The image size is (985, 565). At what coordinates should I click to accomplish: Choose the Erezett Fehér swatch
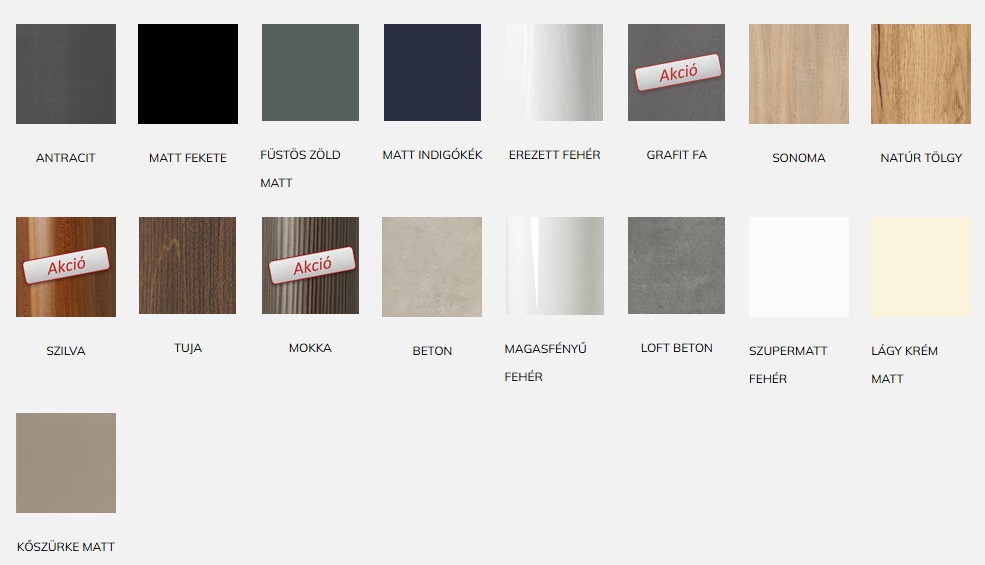pyautogui.click(x=555, y=72)
